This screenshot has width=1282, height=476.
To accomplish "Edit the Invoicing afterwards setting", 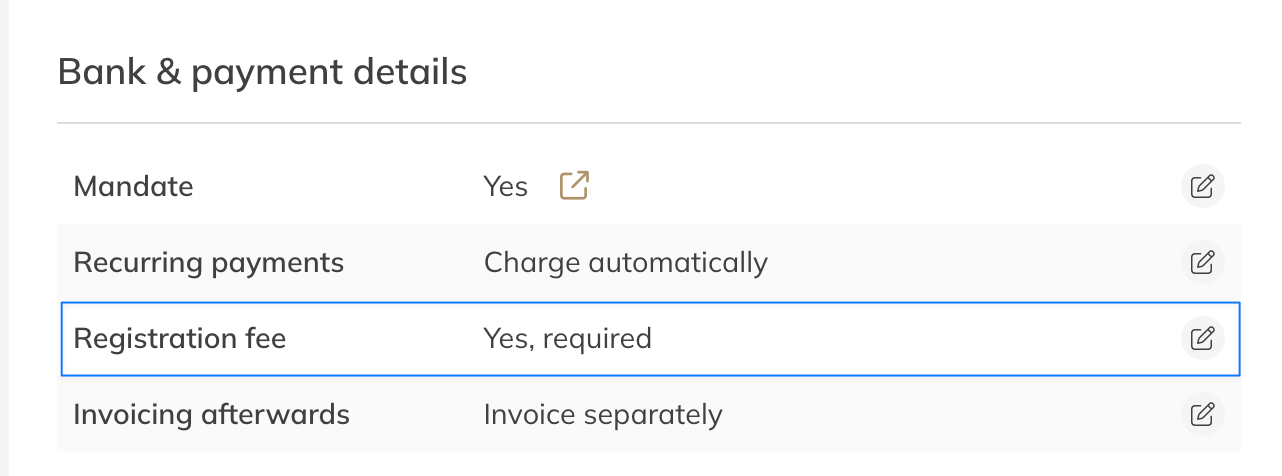I will [x=1202, y=414].
